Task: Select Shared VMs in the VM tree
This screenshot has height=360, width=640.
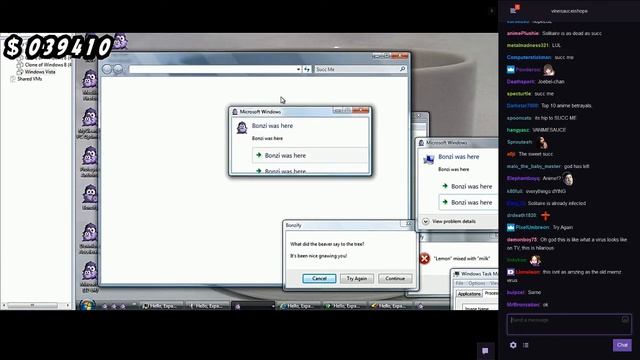Action: [29, 79]
